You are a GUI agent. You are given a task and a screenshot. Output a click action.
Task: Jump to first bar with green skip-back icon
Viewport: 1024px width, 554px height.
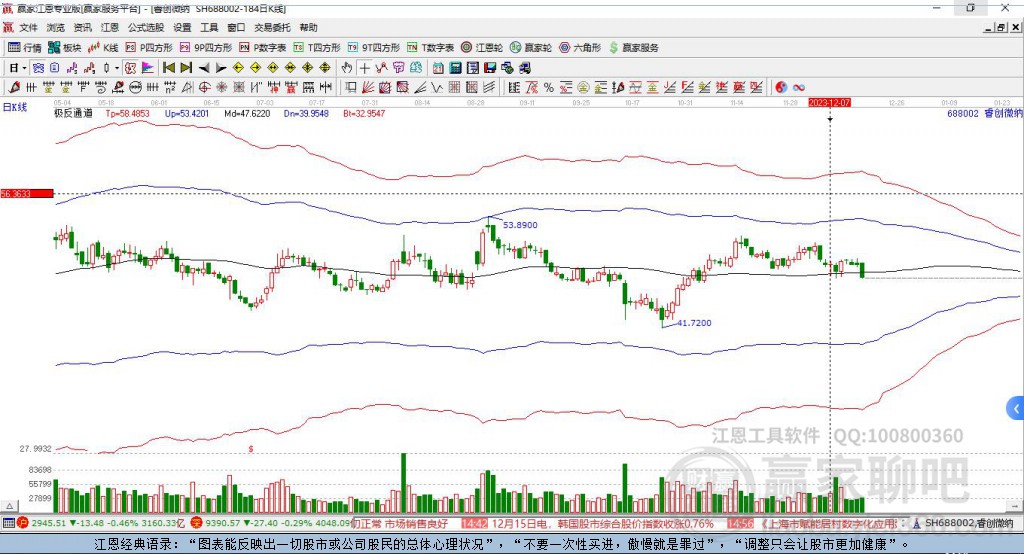click(x=169, y=68)
